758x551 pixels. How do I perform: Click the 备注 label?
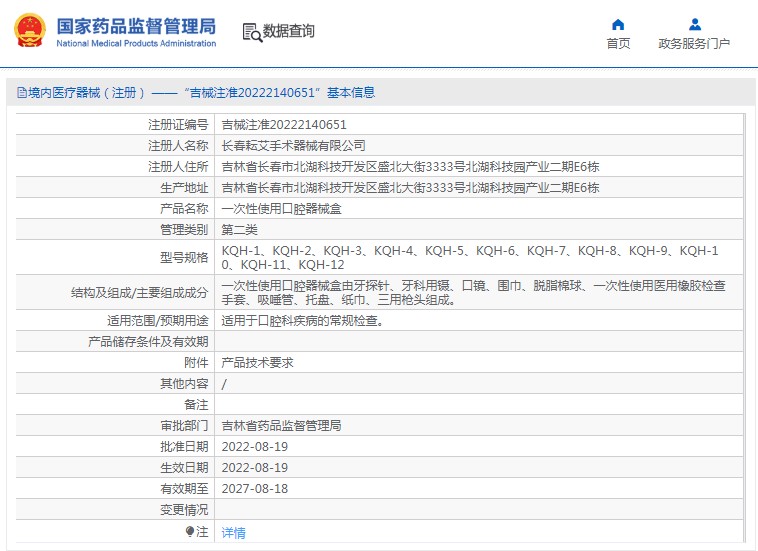196,405
